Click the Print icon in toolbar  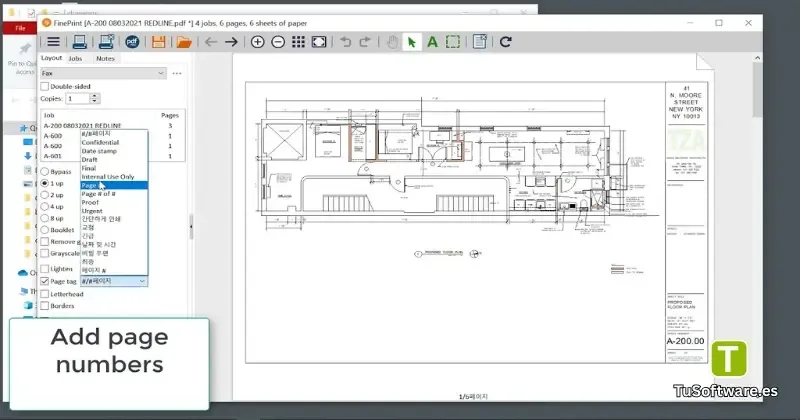(x=79, y=42)
